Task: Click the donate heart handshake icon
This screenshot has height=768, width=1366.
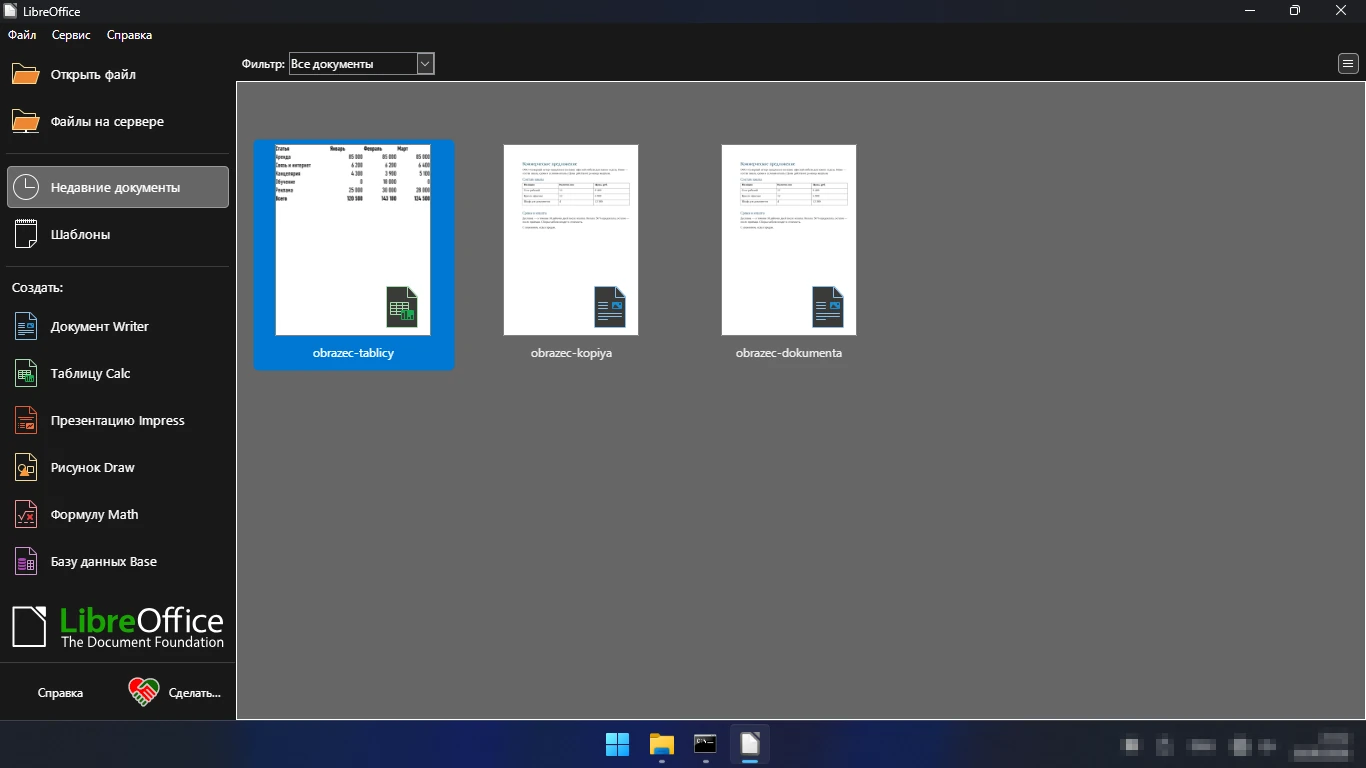Action: tap(144, 692)
